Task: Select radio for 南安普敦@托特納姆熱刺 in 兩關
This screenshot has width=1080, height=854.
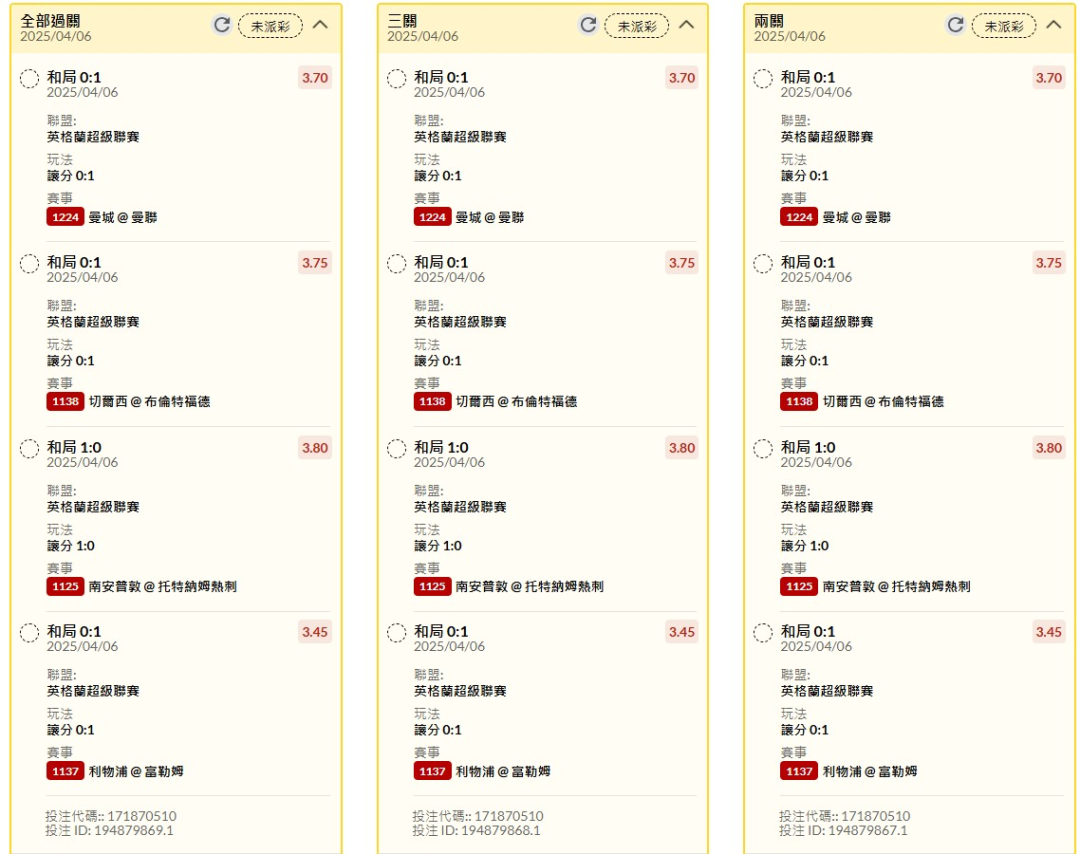Action: (762, 449)
